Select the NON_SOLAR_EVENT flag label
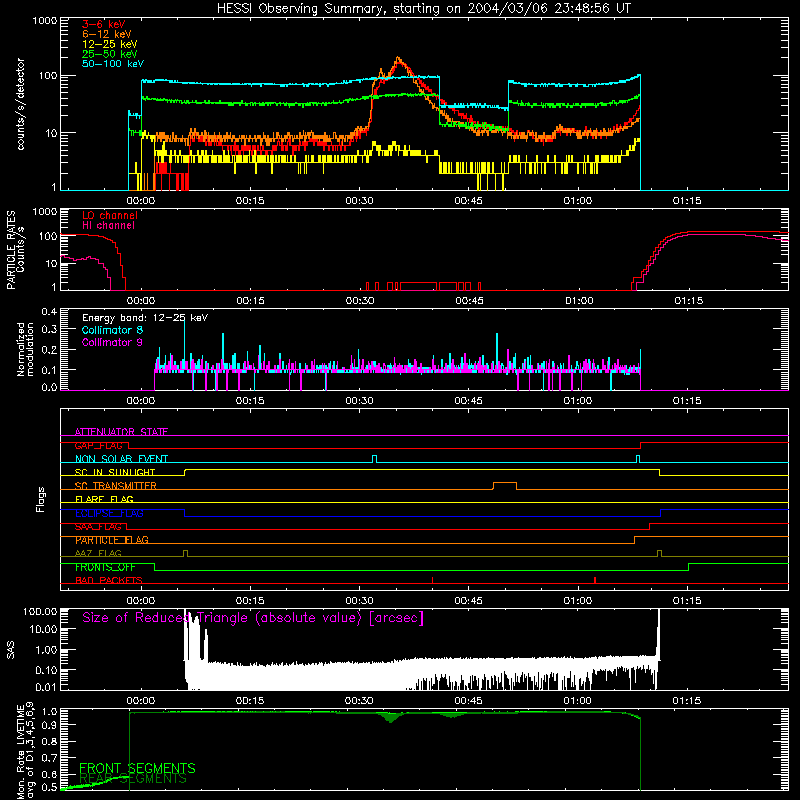The image size is (800, 800). 121,459
